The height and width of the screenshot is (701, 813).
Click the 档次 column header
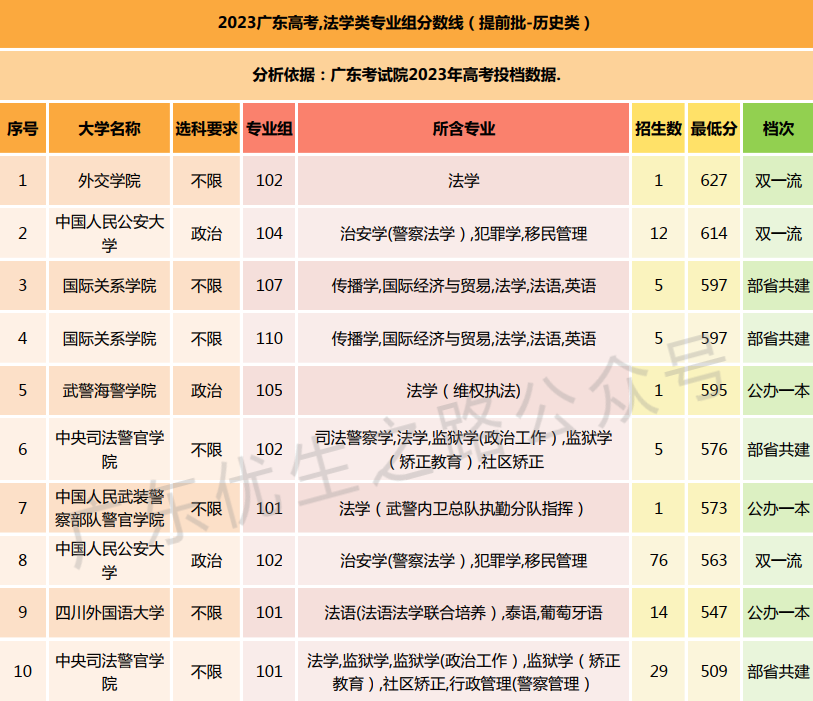(778, 128)
